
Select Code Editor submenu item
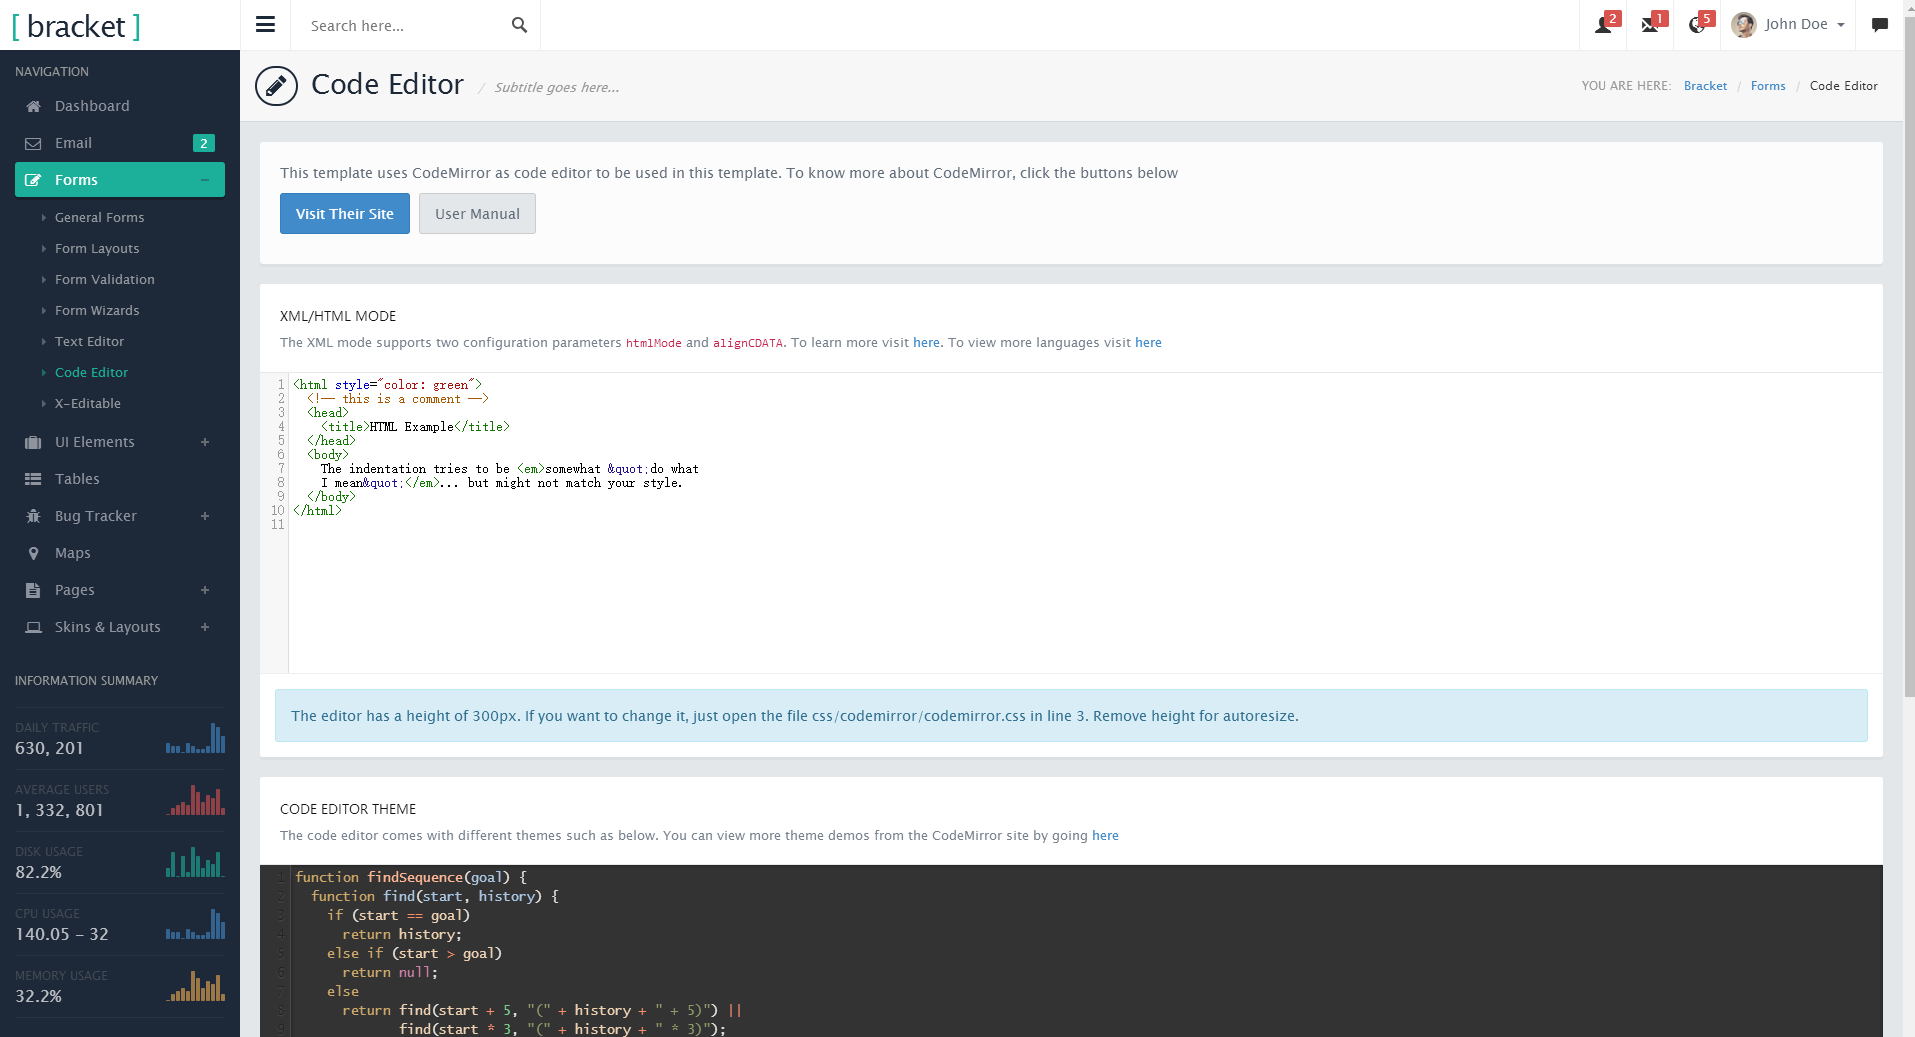pos(91,372)
